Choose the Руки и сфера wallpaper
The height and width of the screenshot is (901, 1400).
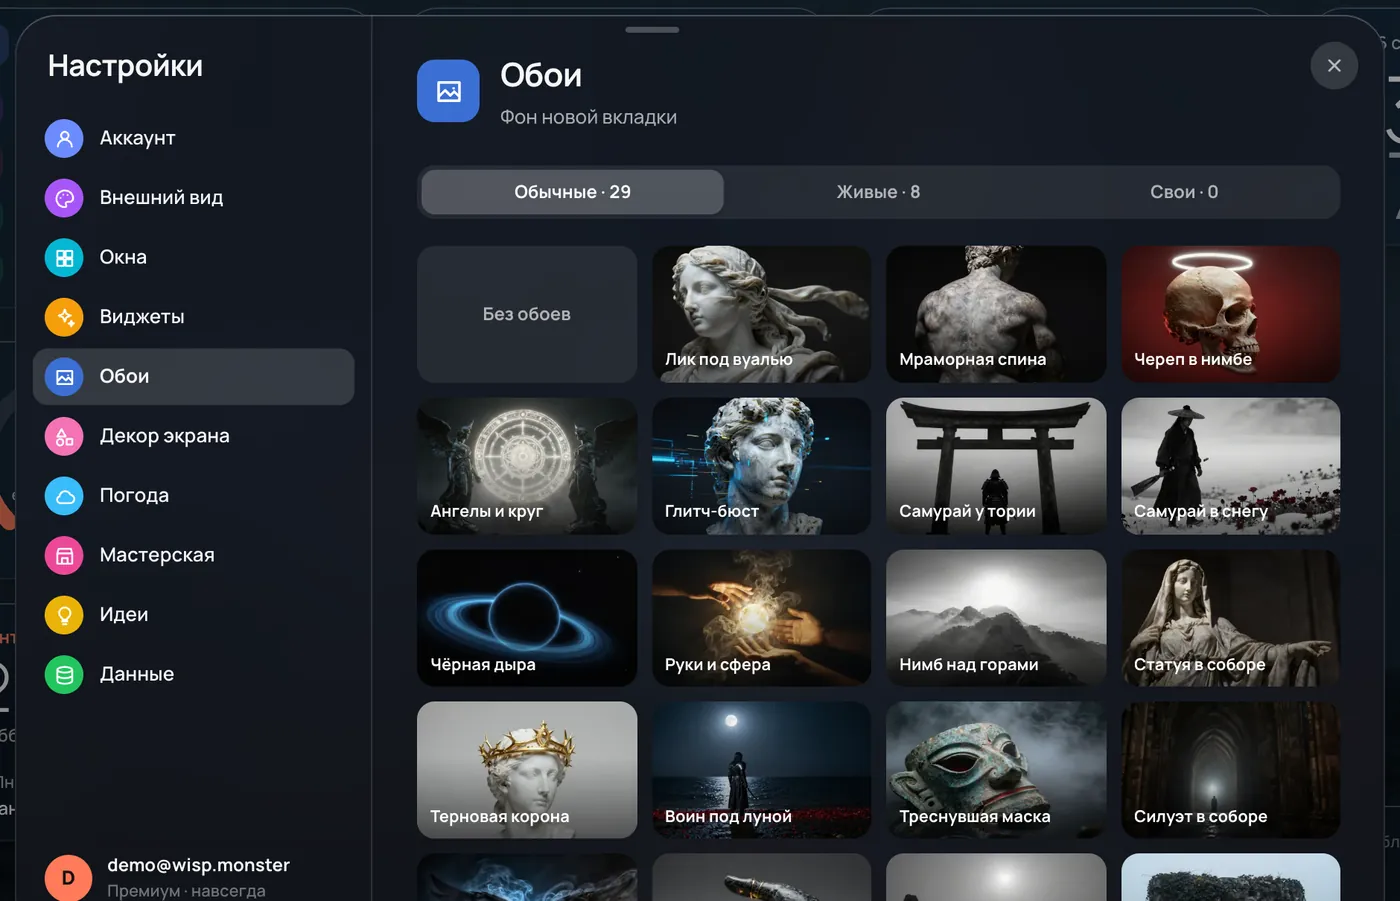point(762,618)
